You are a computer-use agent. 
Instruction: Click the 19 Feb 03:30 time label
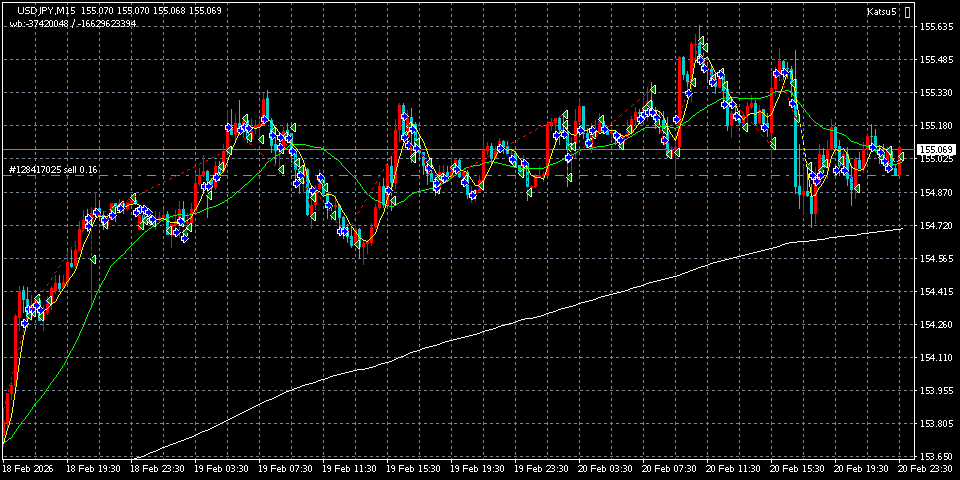pos(222,469)
